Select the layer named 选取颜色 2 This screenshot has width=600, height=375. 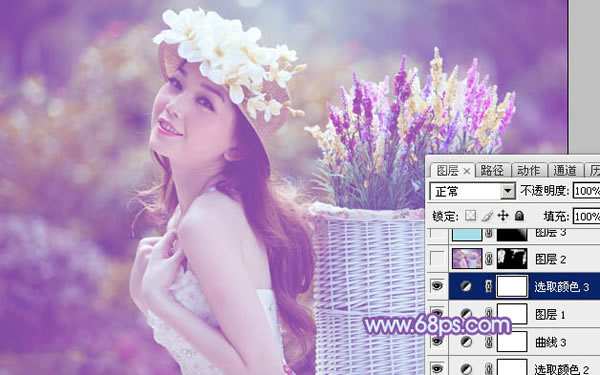(x=561, y=369)
